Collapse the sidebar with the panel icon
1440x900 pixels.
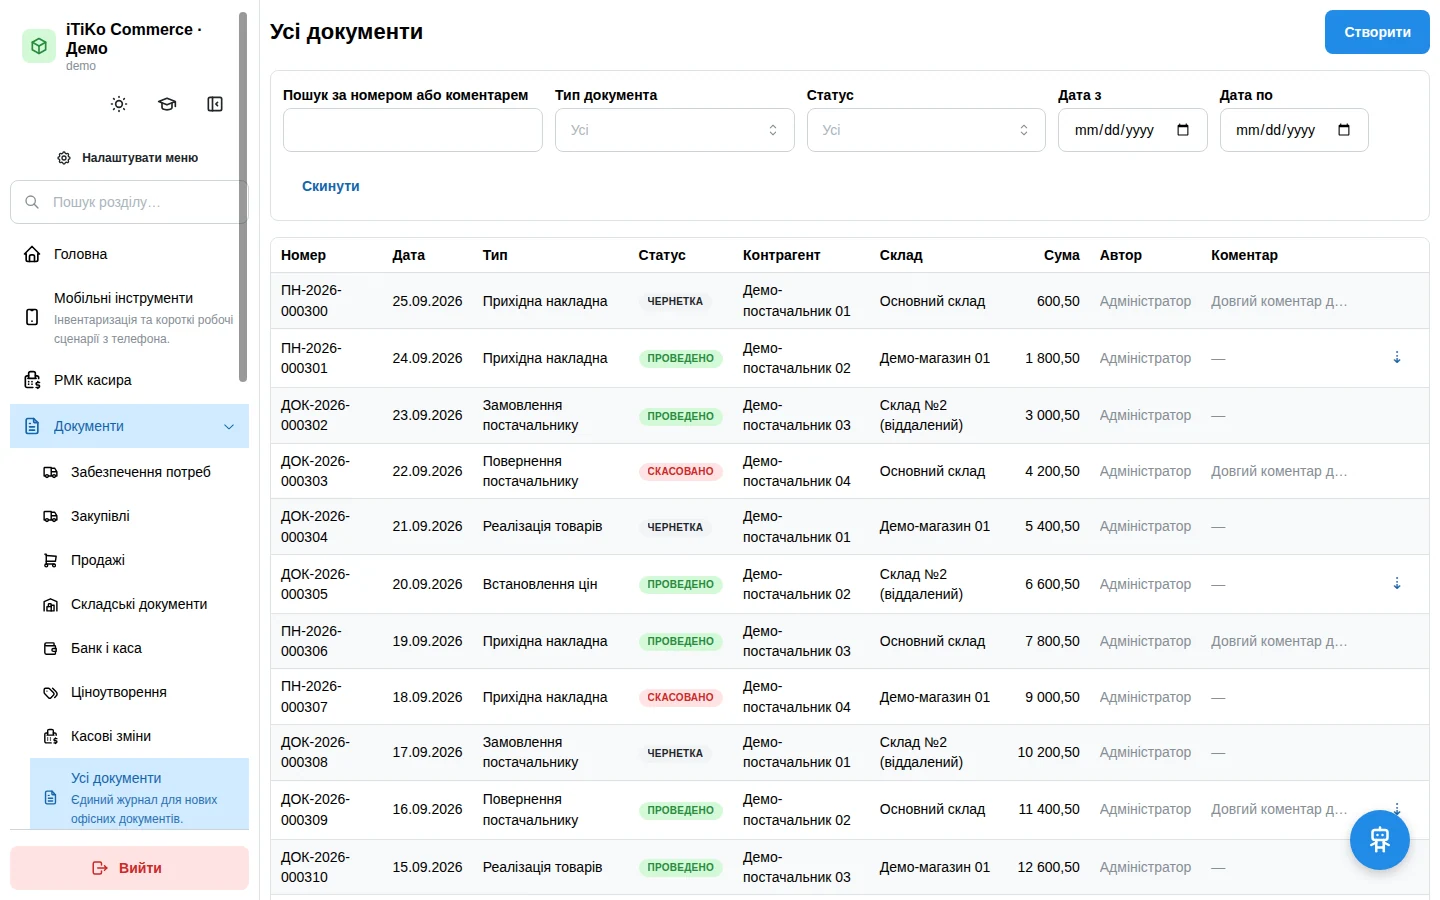(x=215, y=104)
